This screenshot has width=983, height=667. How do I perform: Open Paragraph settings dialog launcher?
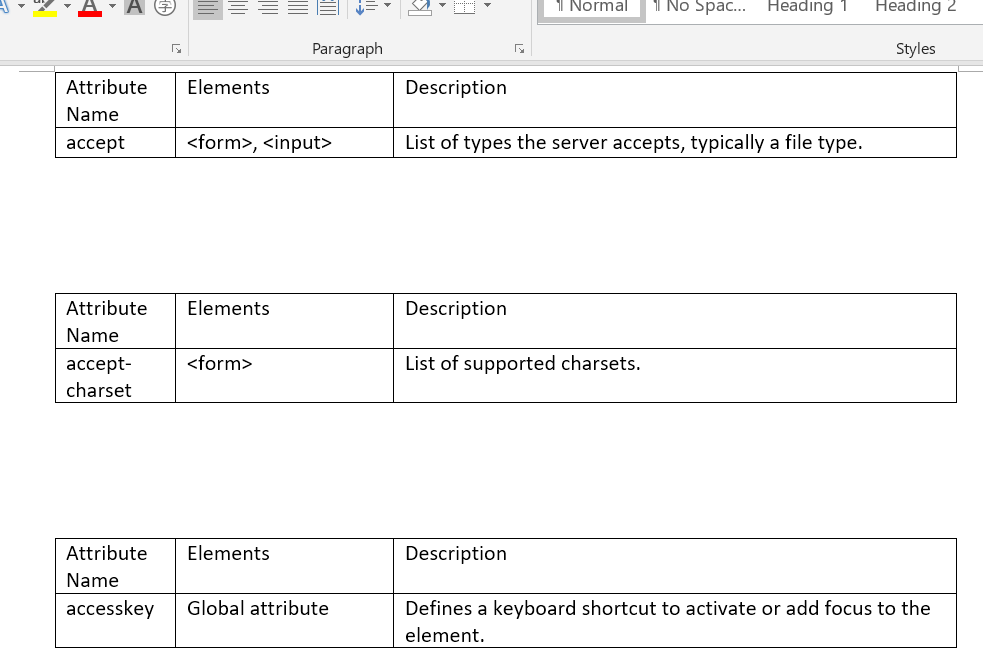tap(519, 49)
